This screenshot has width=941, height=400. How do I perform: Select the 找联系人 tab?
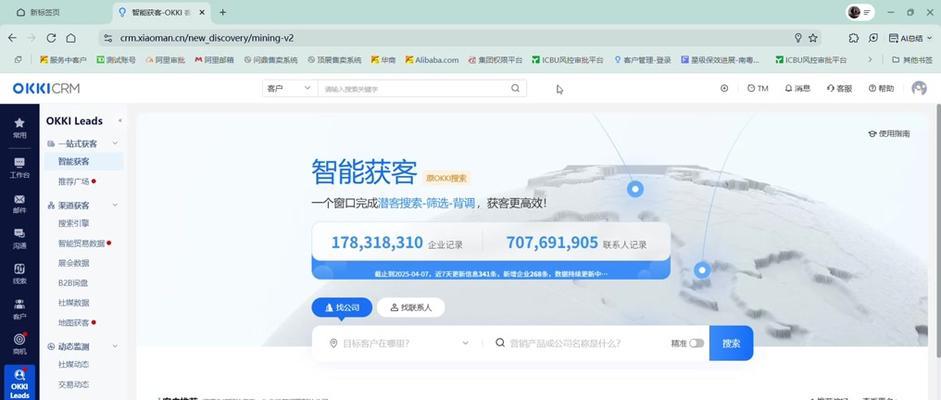point(411,308)
